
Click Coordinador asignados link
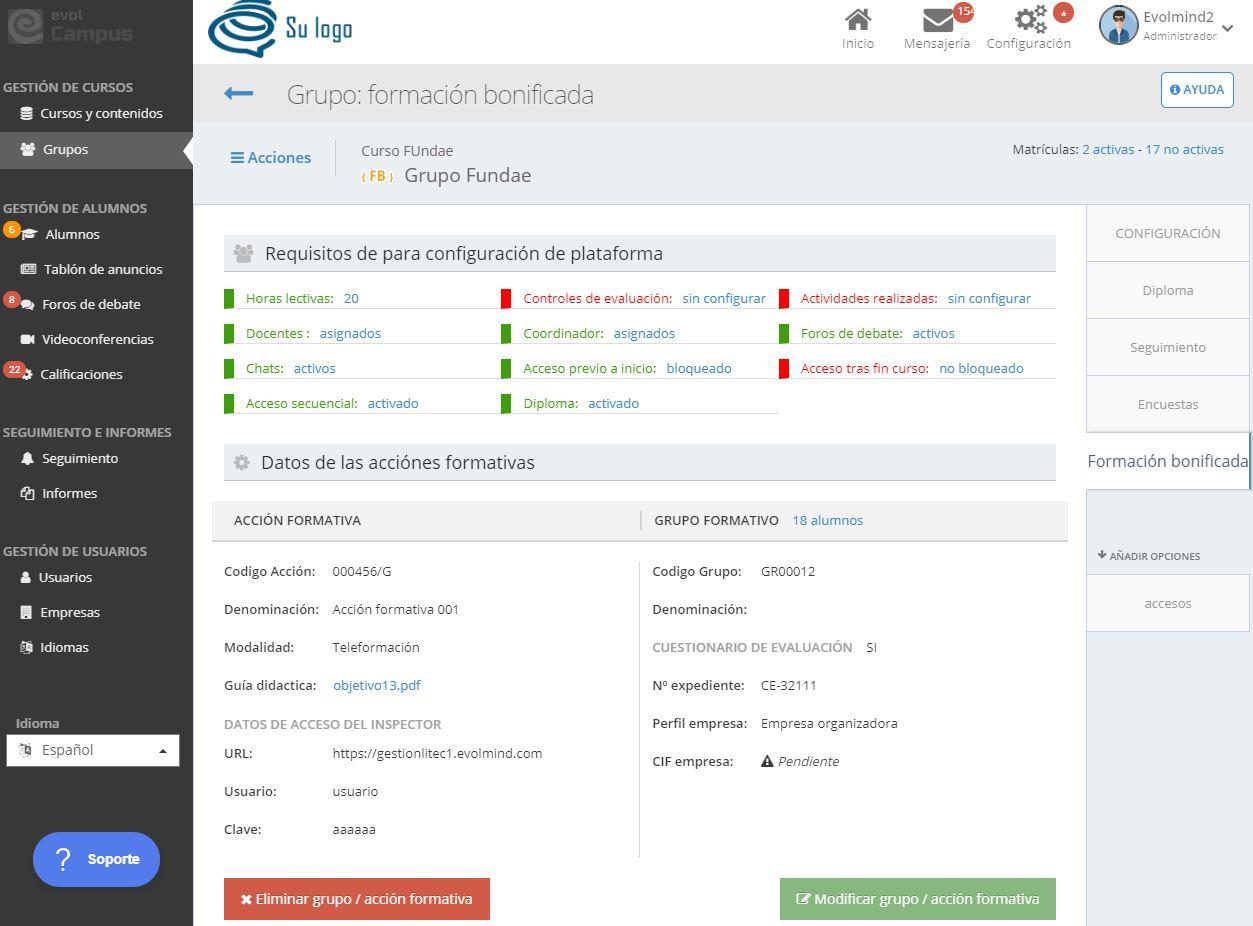644,333
